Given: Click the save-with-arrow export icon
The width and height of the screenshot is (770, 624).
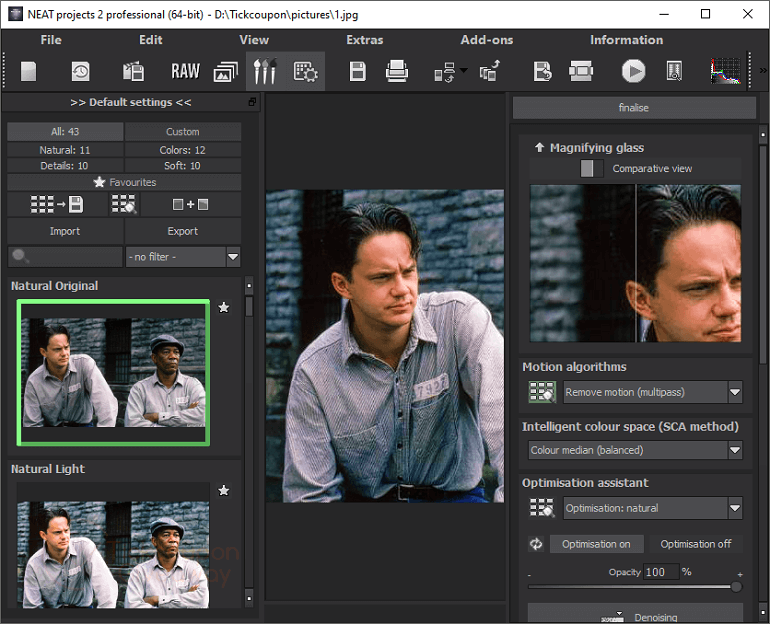Looking at the screenshot, I should point(542,71).
